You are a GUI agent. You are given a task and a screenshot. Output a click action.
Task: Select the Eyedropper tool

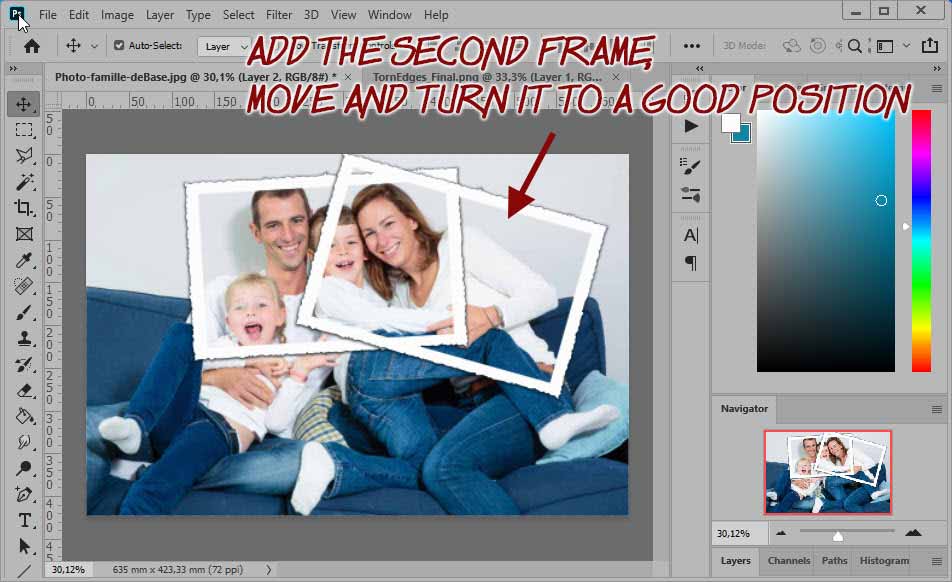(x=24, y=260)
